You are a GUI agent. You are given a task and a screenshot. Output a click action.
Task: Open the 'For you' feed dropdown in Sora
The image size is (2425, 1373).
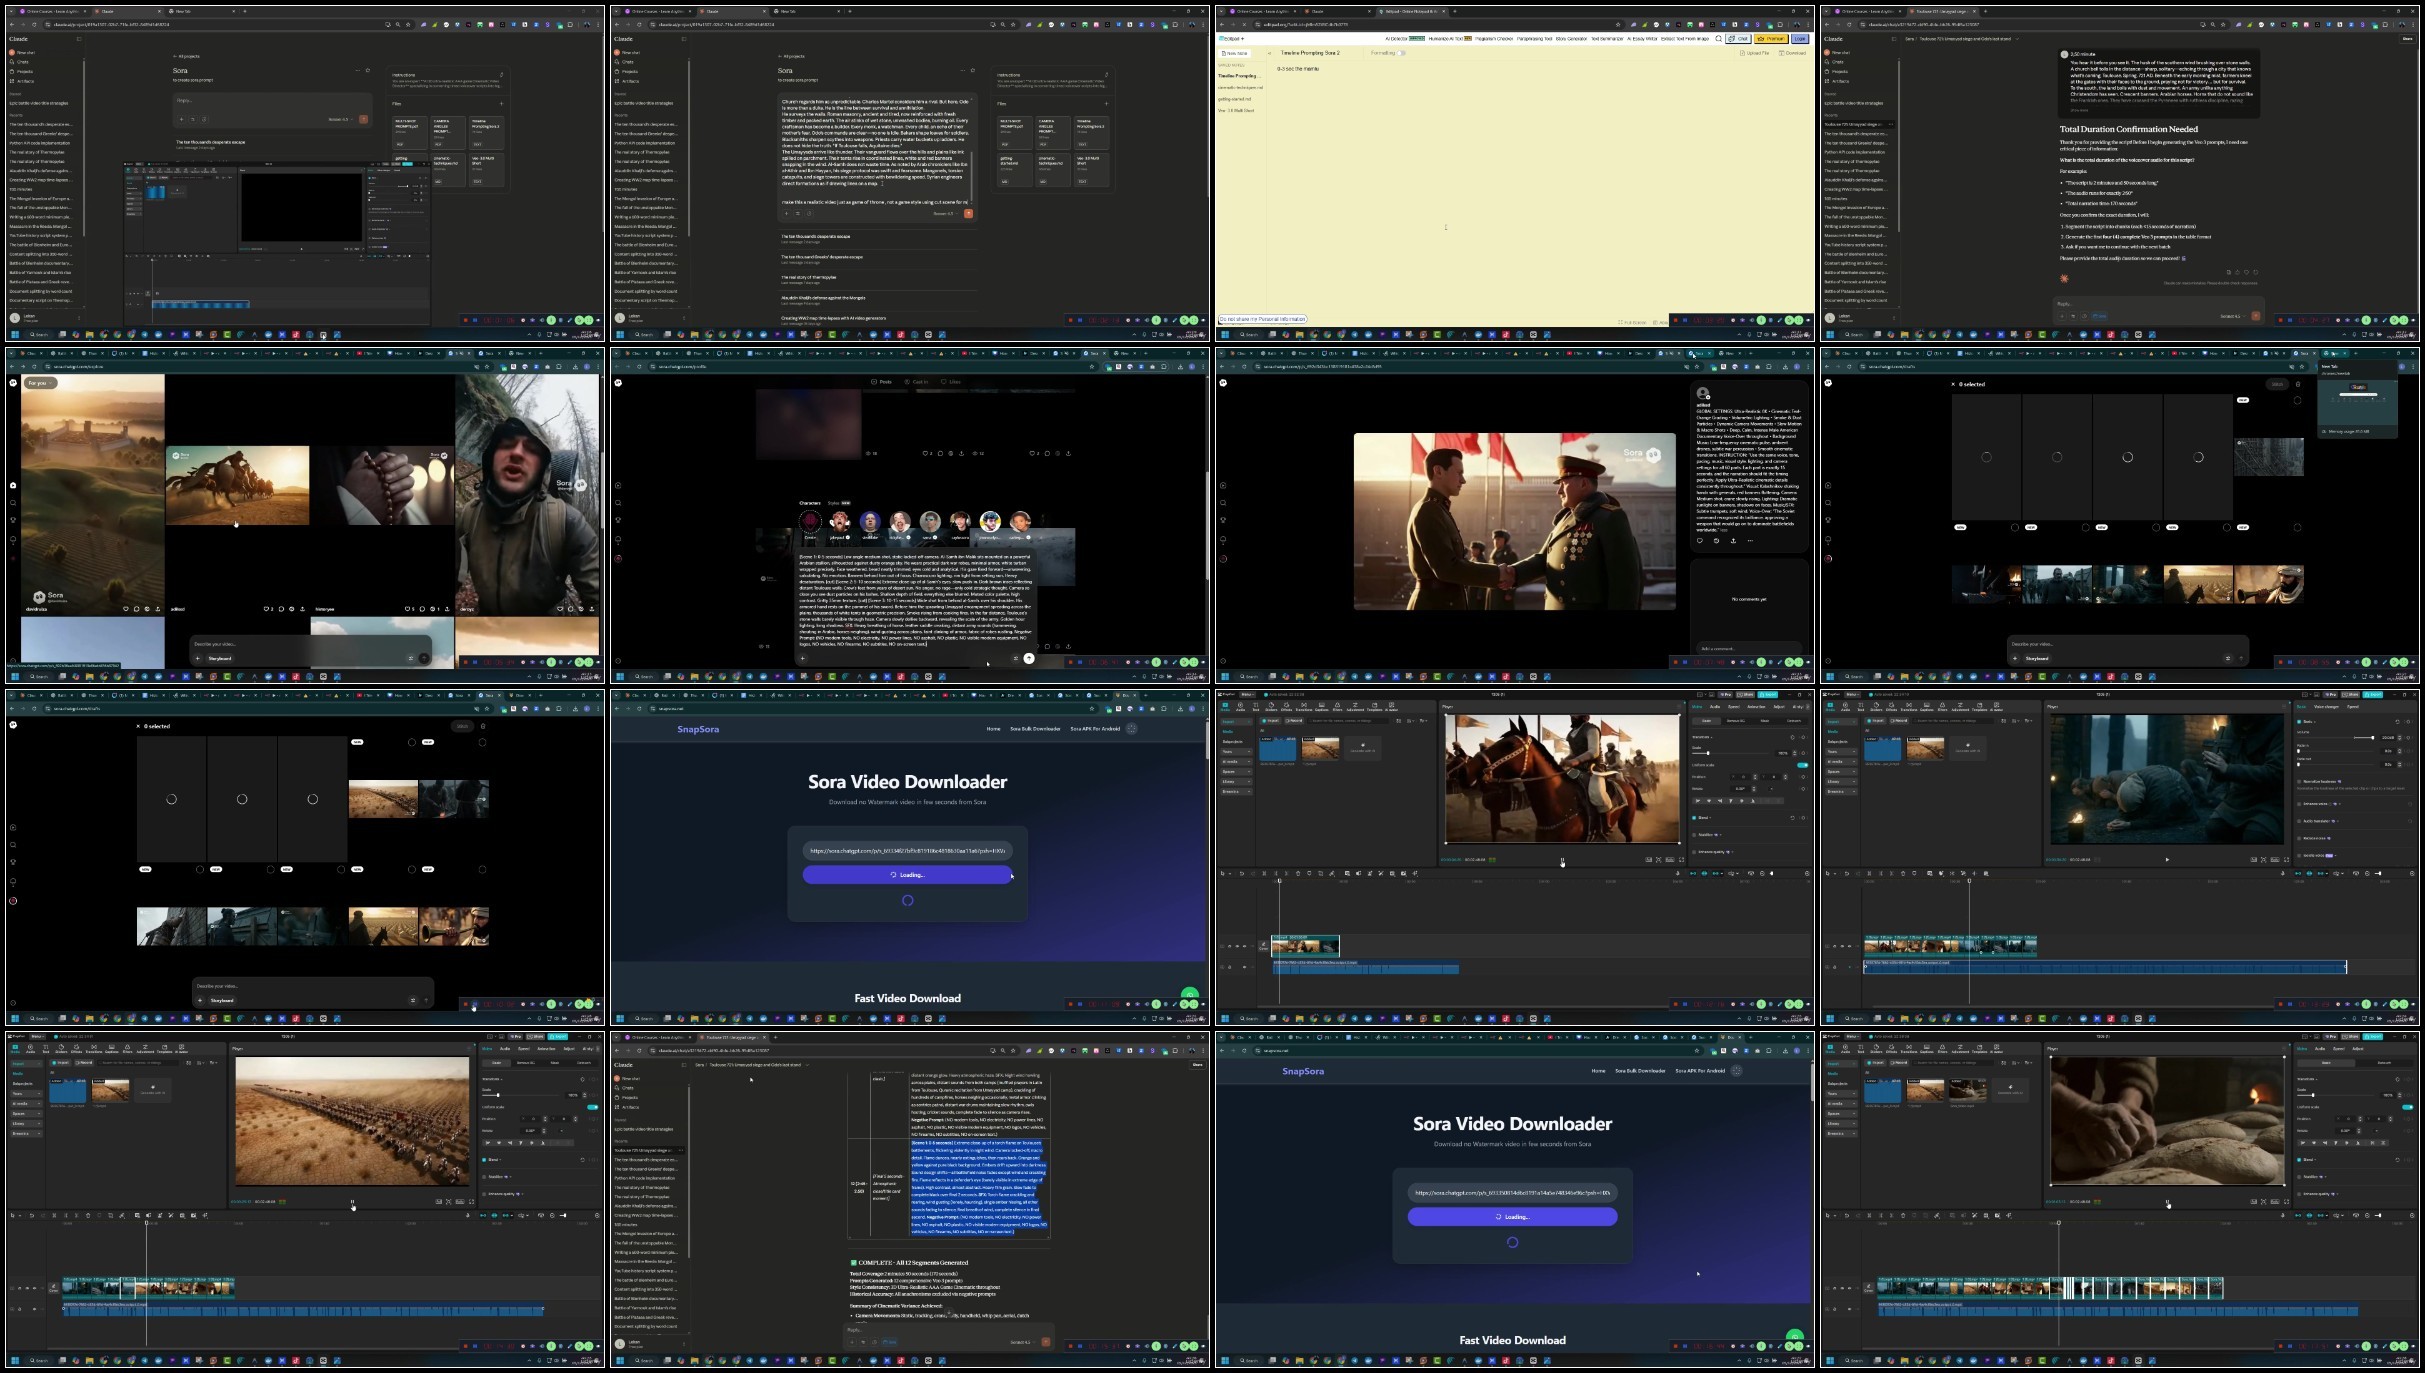point(41,383)
